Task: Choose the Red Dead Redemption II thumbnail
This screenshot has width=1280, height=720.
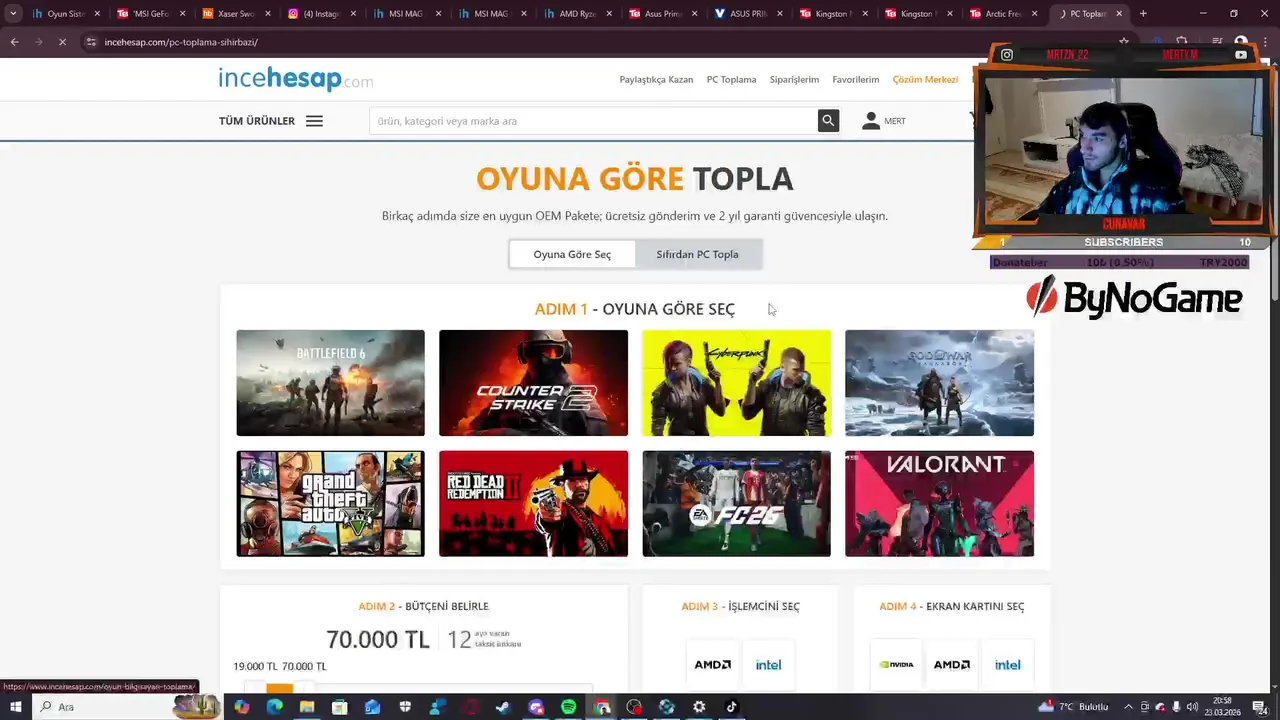Action: pyautogui.click(x=533, y=504)
